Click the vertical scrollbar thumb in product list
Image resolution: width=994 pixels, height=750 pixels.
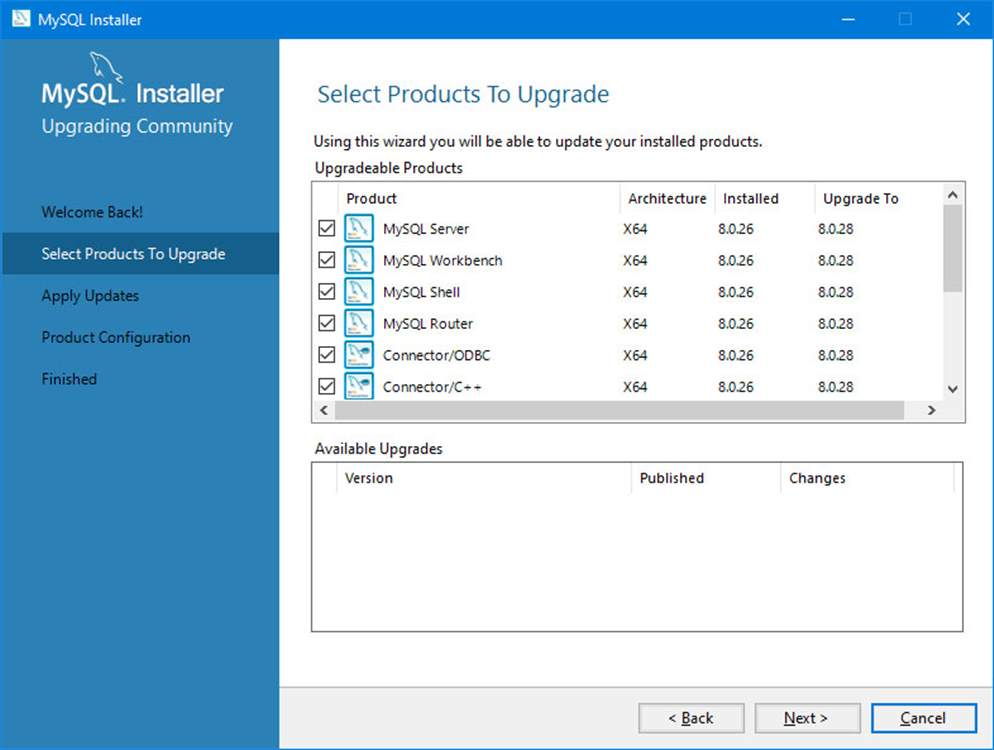coord(952,249)
